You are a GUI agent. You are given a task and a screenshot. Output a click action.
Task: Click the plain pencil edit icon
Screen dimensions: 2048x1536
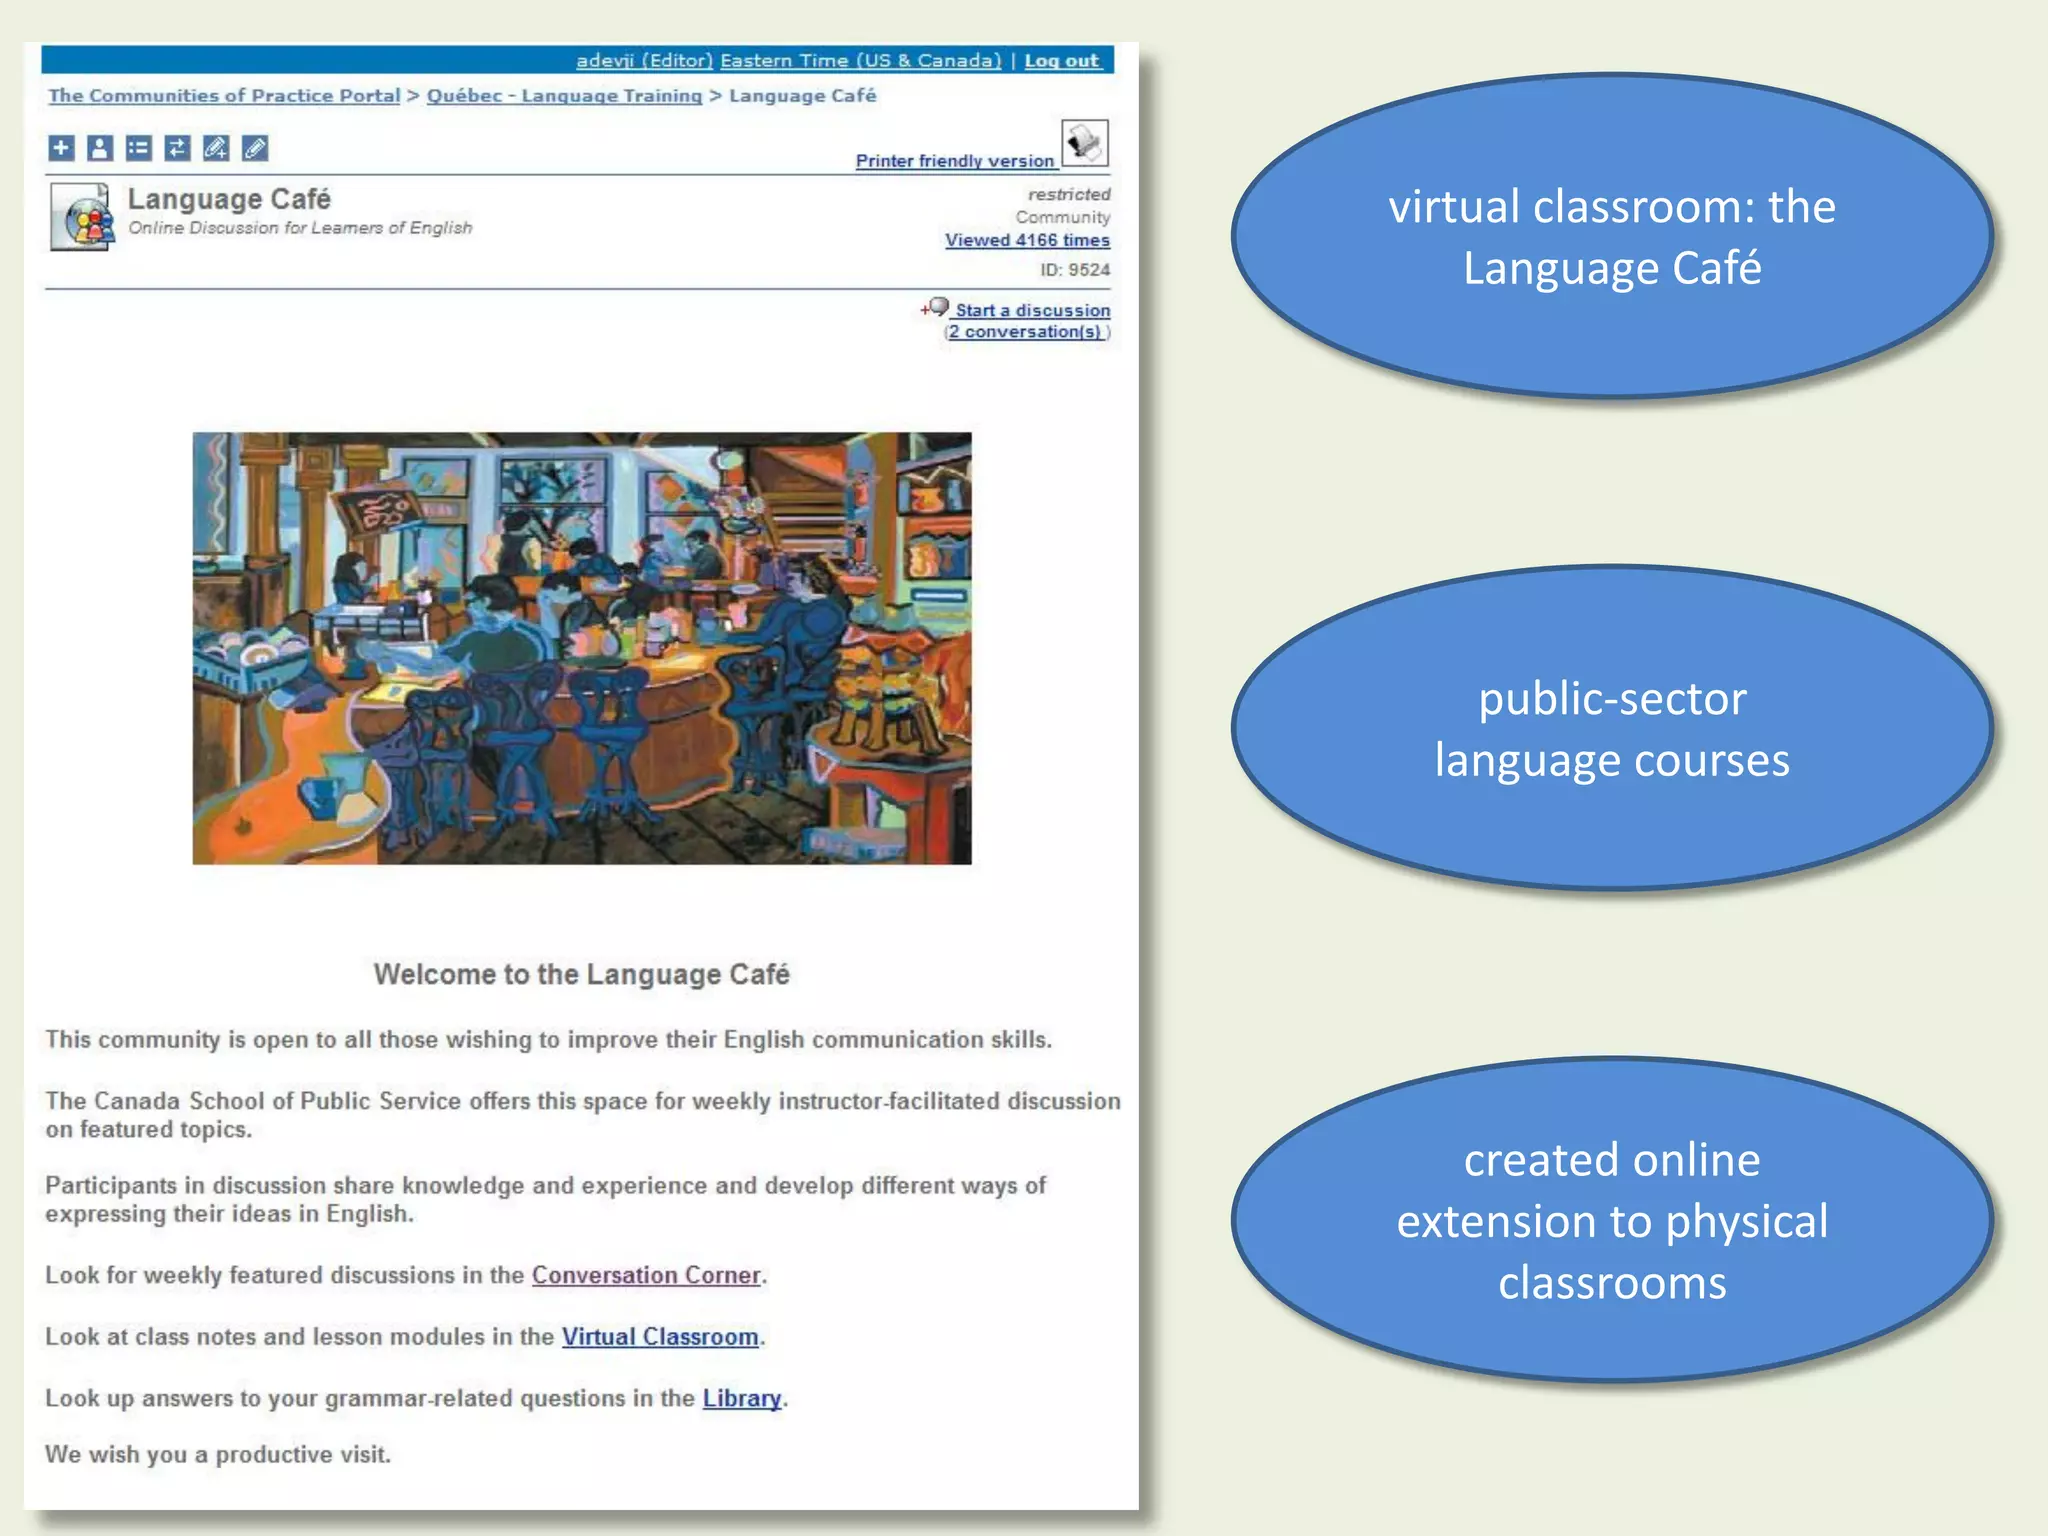tap(255, 148)
